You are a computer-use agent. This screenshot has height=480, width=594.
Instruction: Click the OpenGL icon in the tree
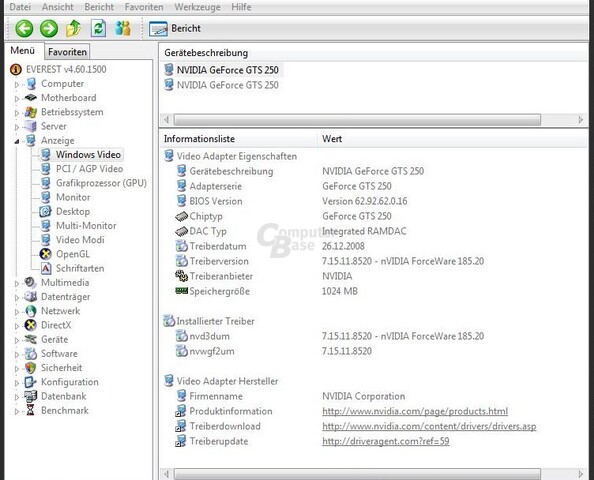[x=45, y=254]
